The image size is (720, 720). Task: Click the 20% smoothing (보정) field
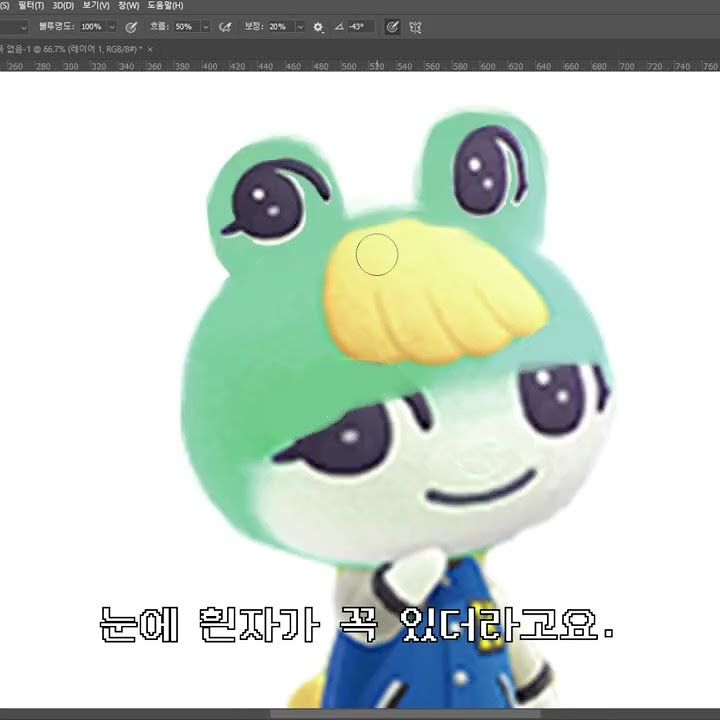coord(281,27)
